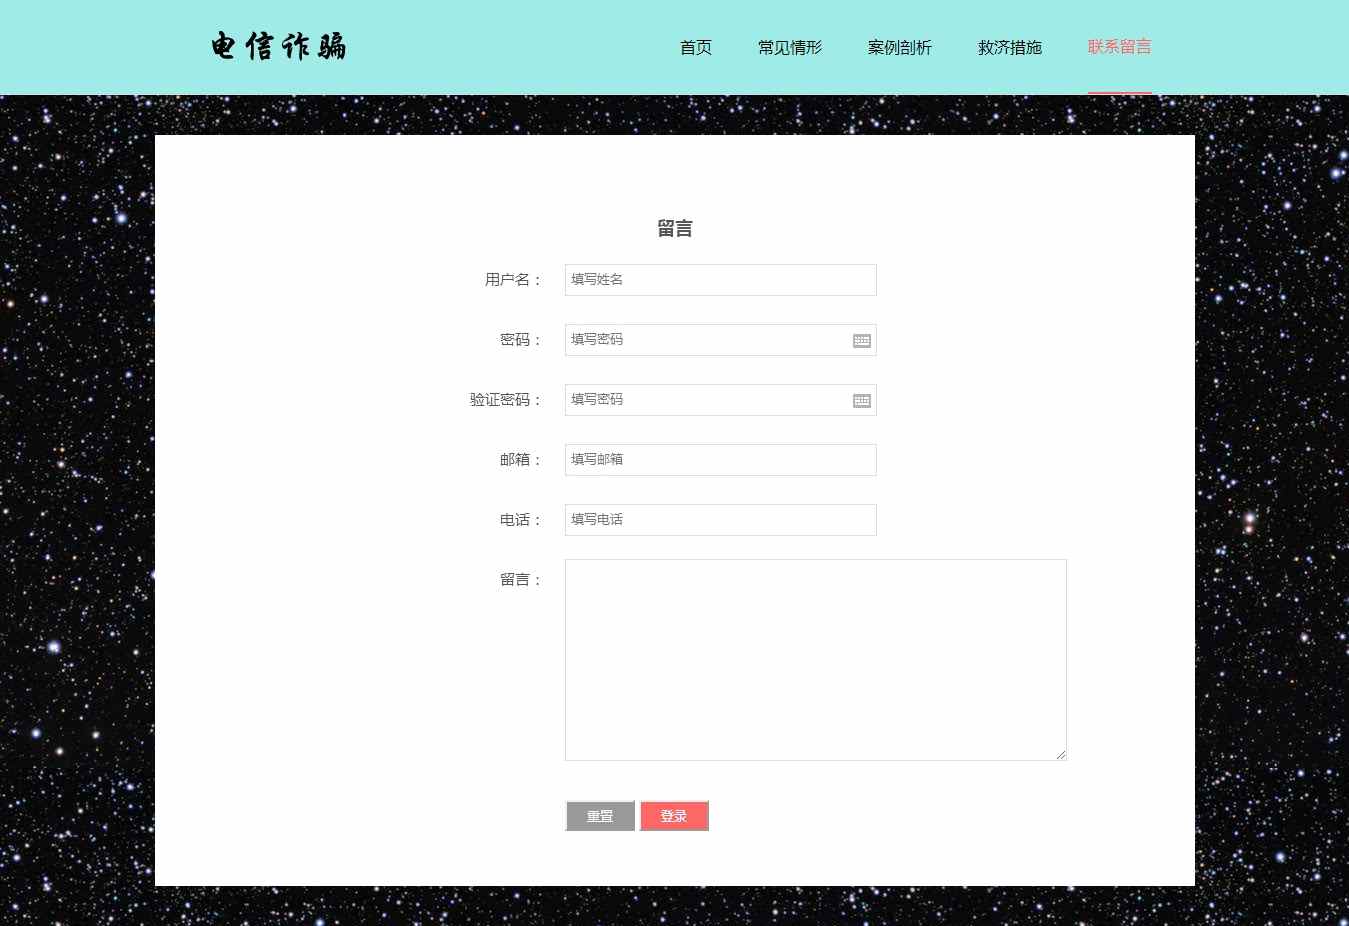The image size is (1349, 926).
Task: Click the 邮箱： label
Action: 521,460
